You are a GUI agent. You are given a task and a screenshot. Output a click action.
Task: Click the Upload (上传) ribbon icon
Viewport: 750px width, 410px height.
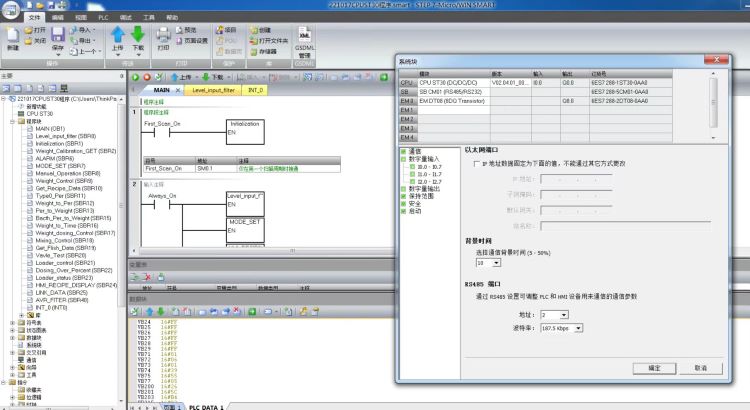click(x=116, y=37)
